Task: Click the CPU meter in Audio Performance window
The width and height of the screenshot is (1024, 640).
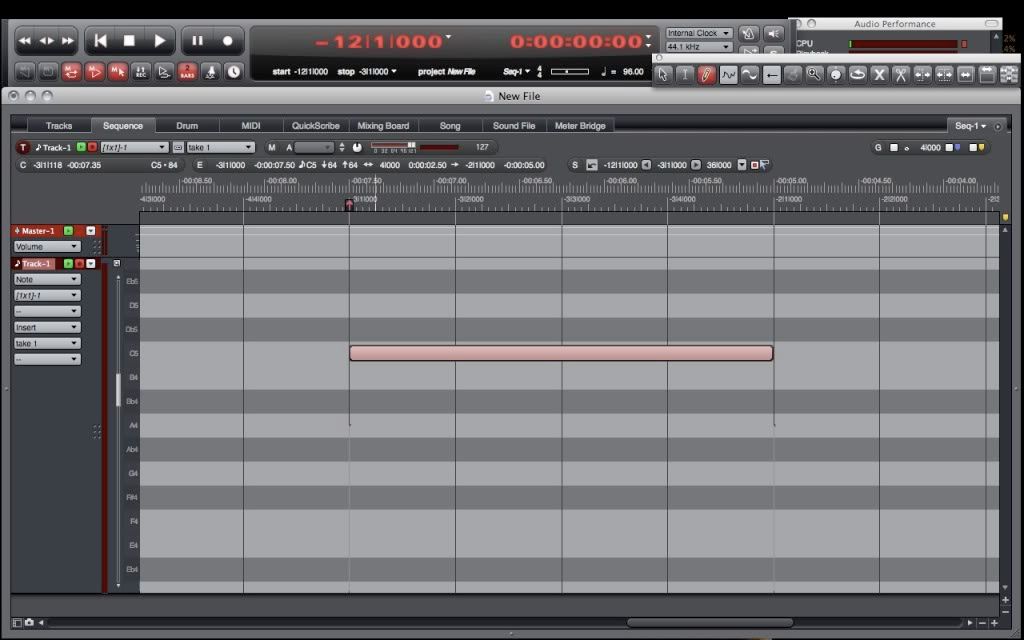Action: pos(903,44)
